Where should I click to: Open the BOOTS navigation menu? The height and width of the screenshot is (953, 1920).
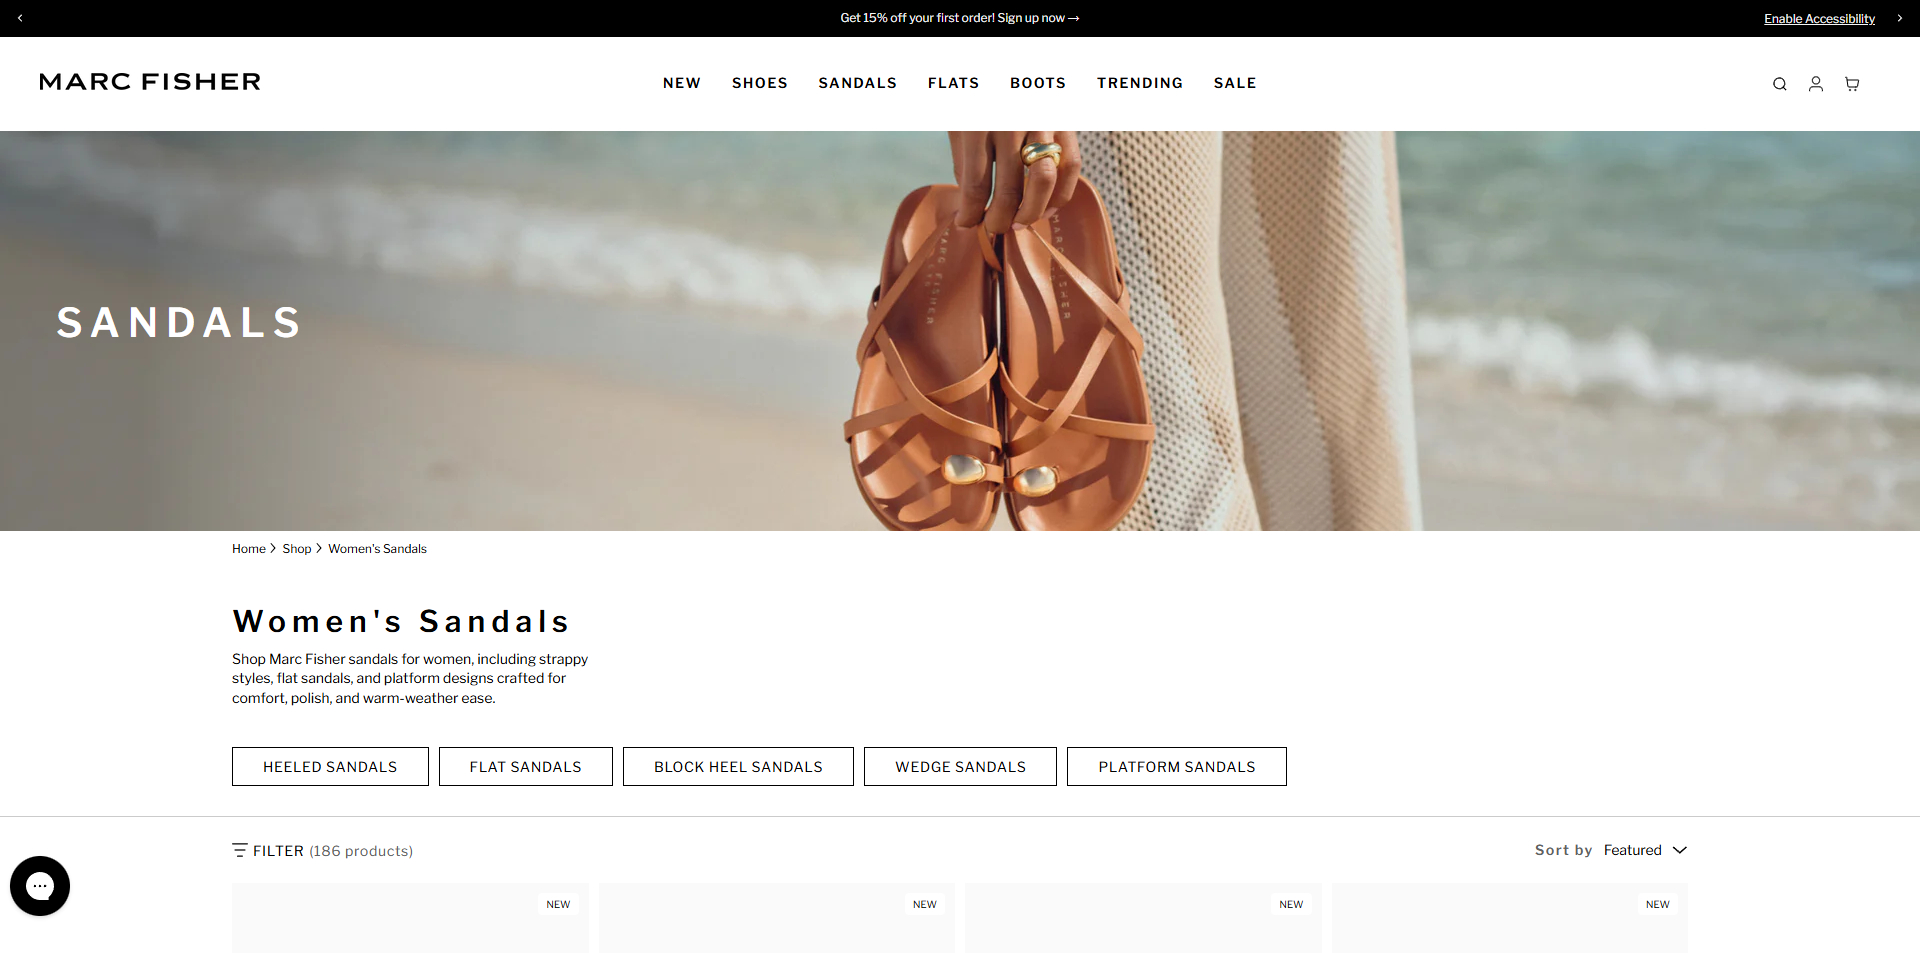[1038, 83]
